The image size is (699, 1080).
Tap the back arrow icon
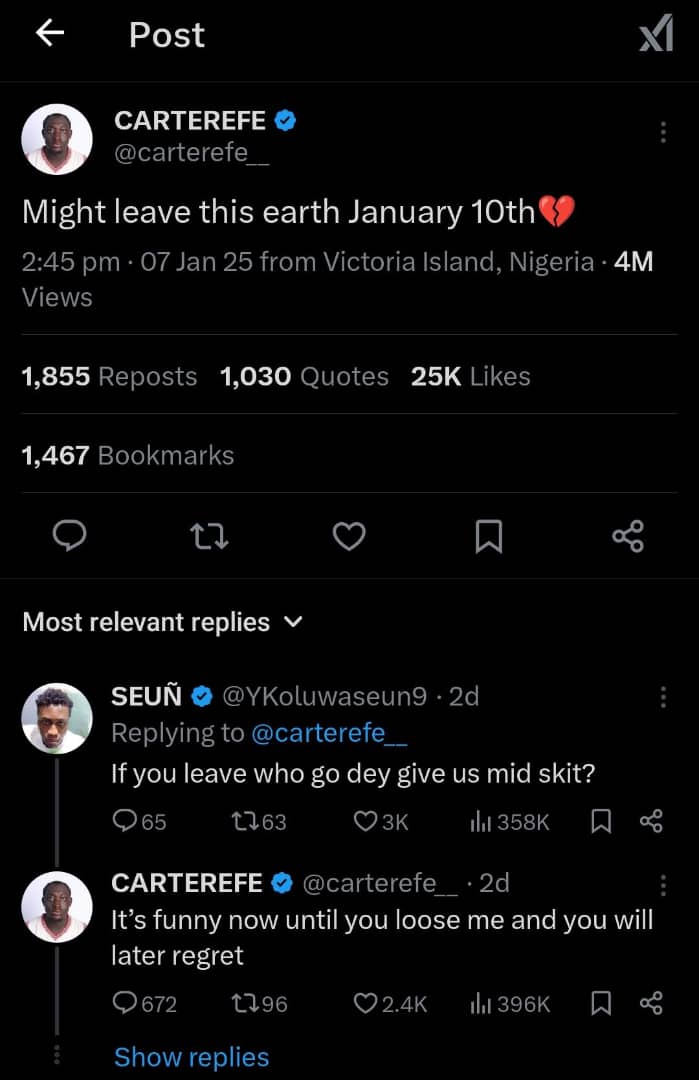tap(50, 34)
